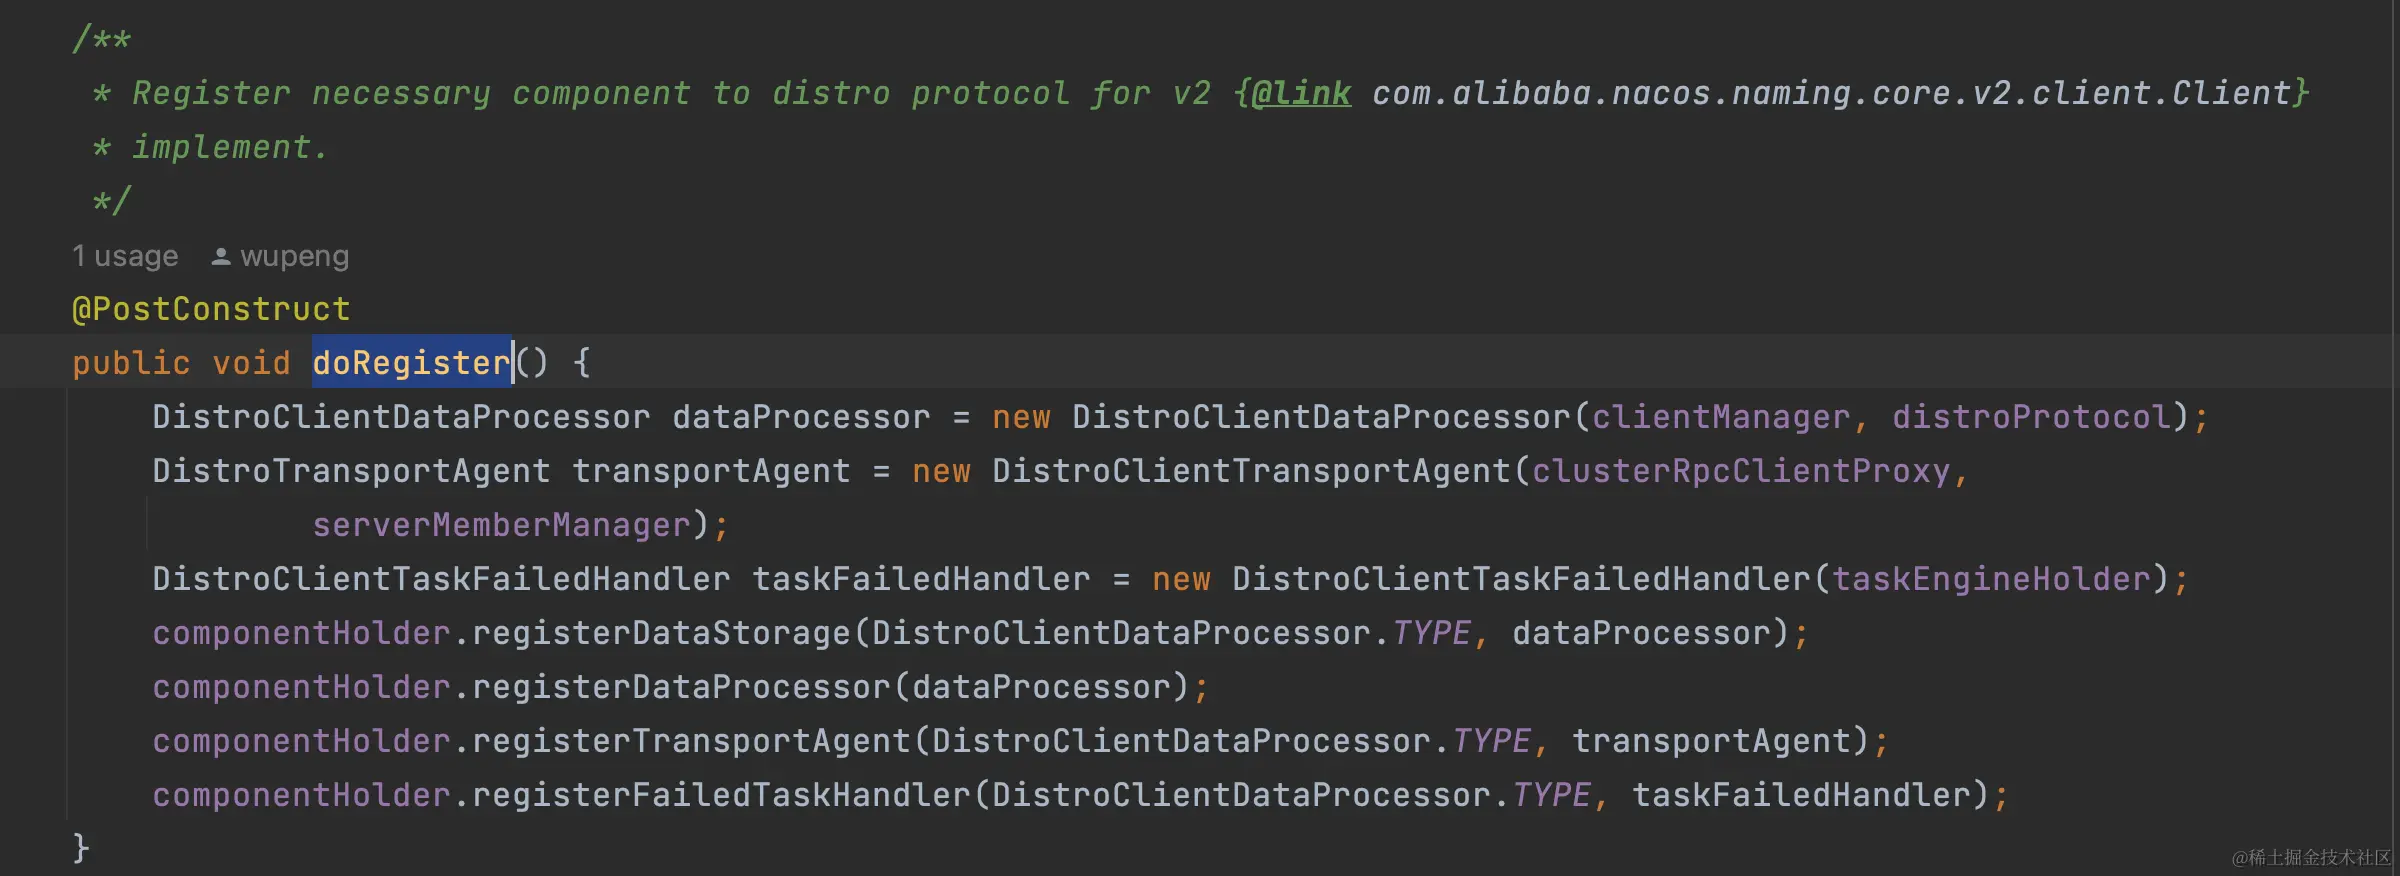Click TYPE constant in the registerDataStorage line
This screenshot has width=2400, height=876.
(x=1431, y=633)
